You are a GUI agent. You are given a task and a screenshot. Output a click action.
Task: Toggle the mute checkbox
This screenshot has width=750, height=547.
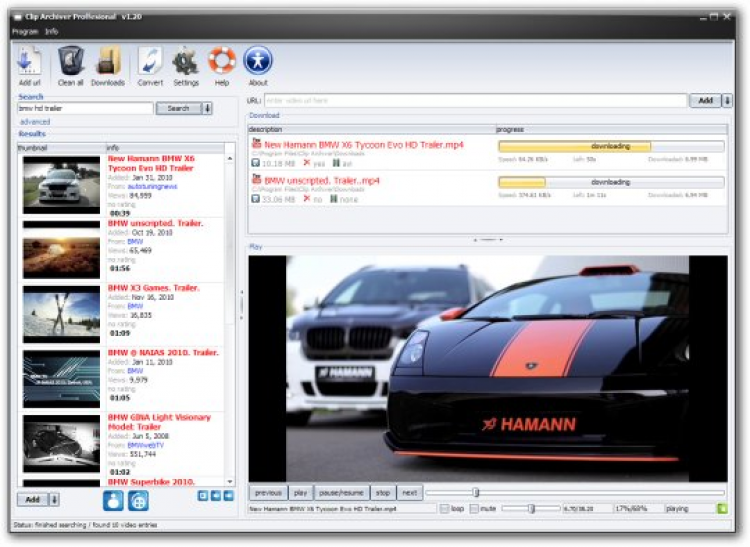point(474,509)
